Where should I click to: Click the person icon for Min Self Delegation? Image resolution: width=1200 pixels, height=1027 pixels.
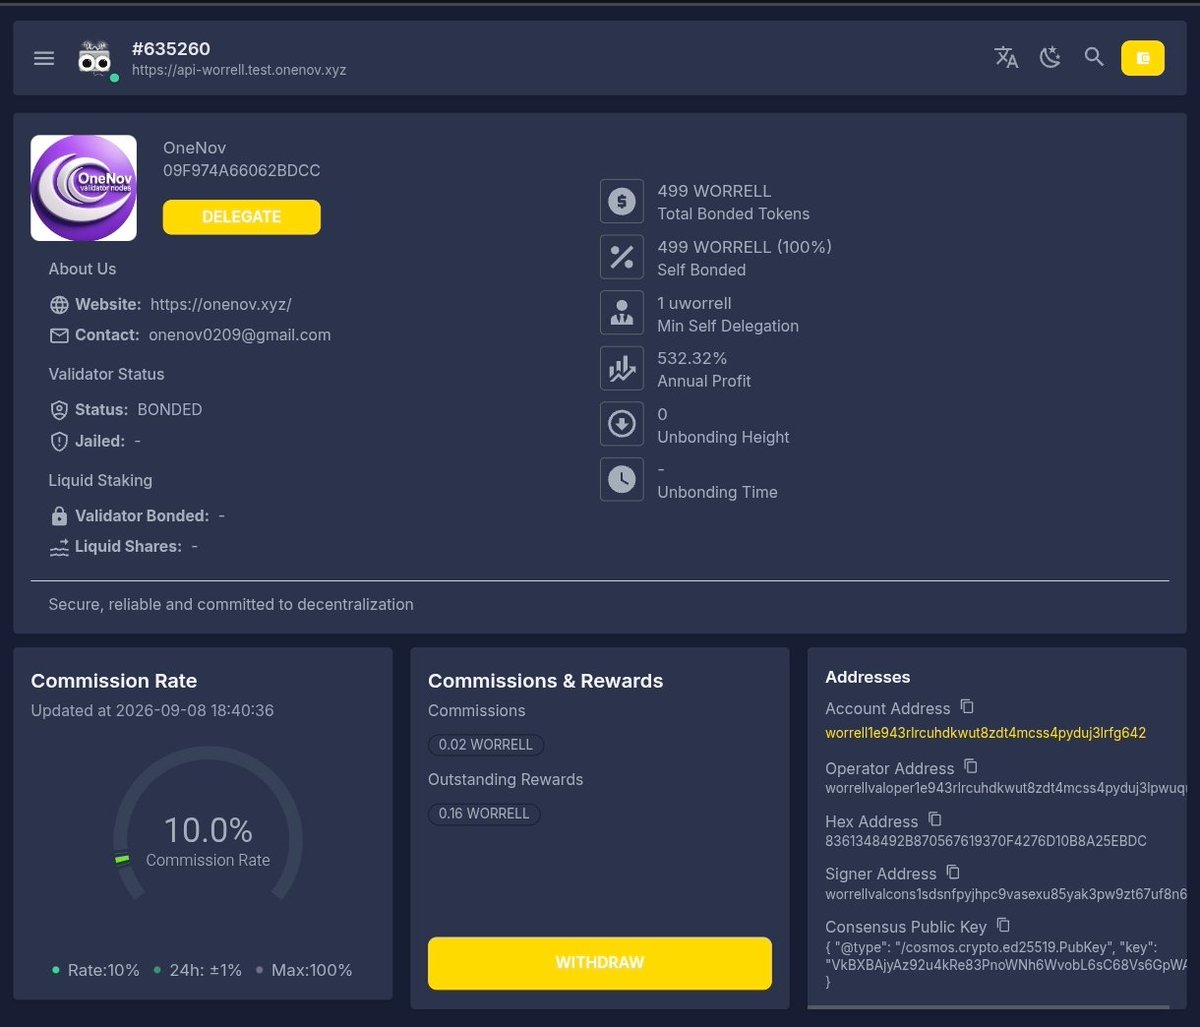coord(622,313)
